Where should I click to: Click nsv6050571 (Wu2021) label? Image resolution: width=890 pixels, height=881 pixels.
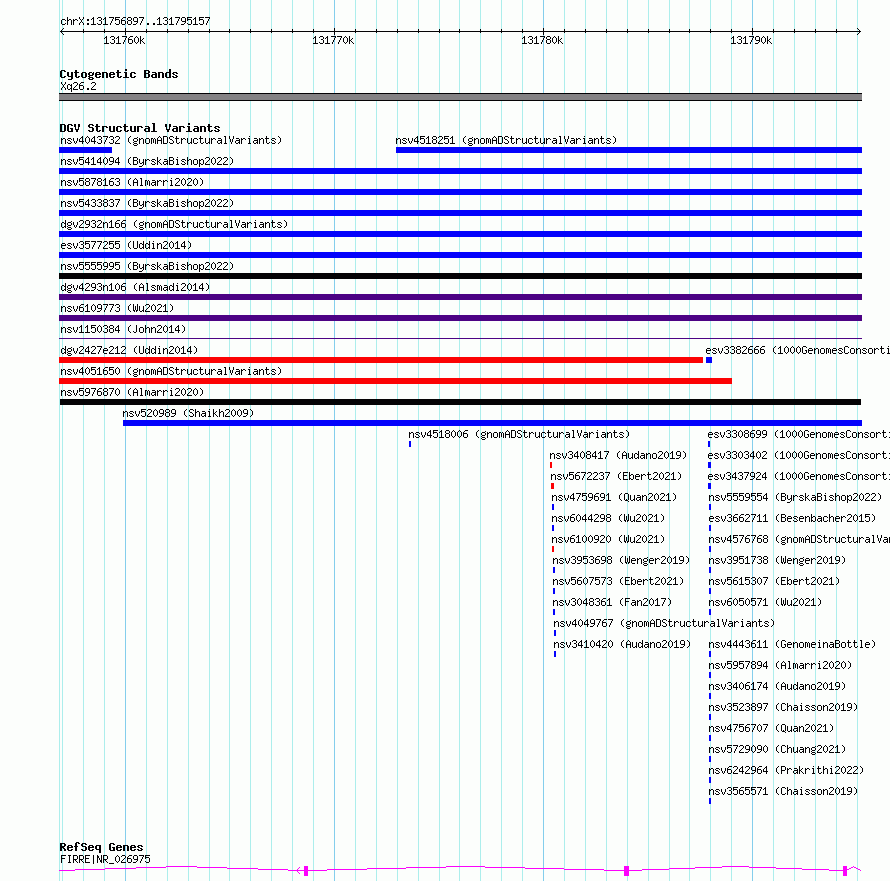pyautogui.click(x=765, y=602)
